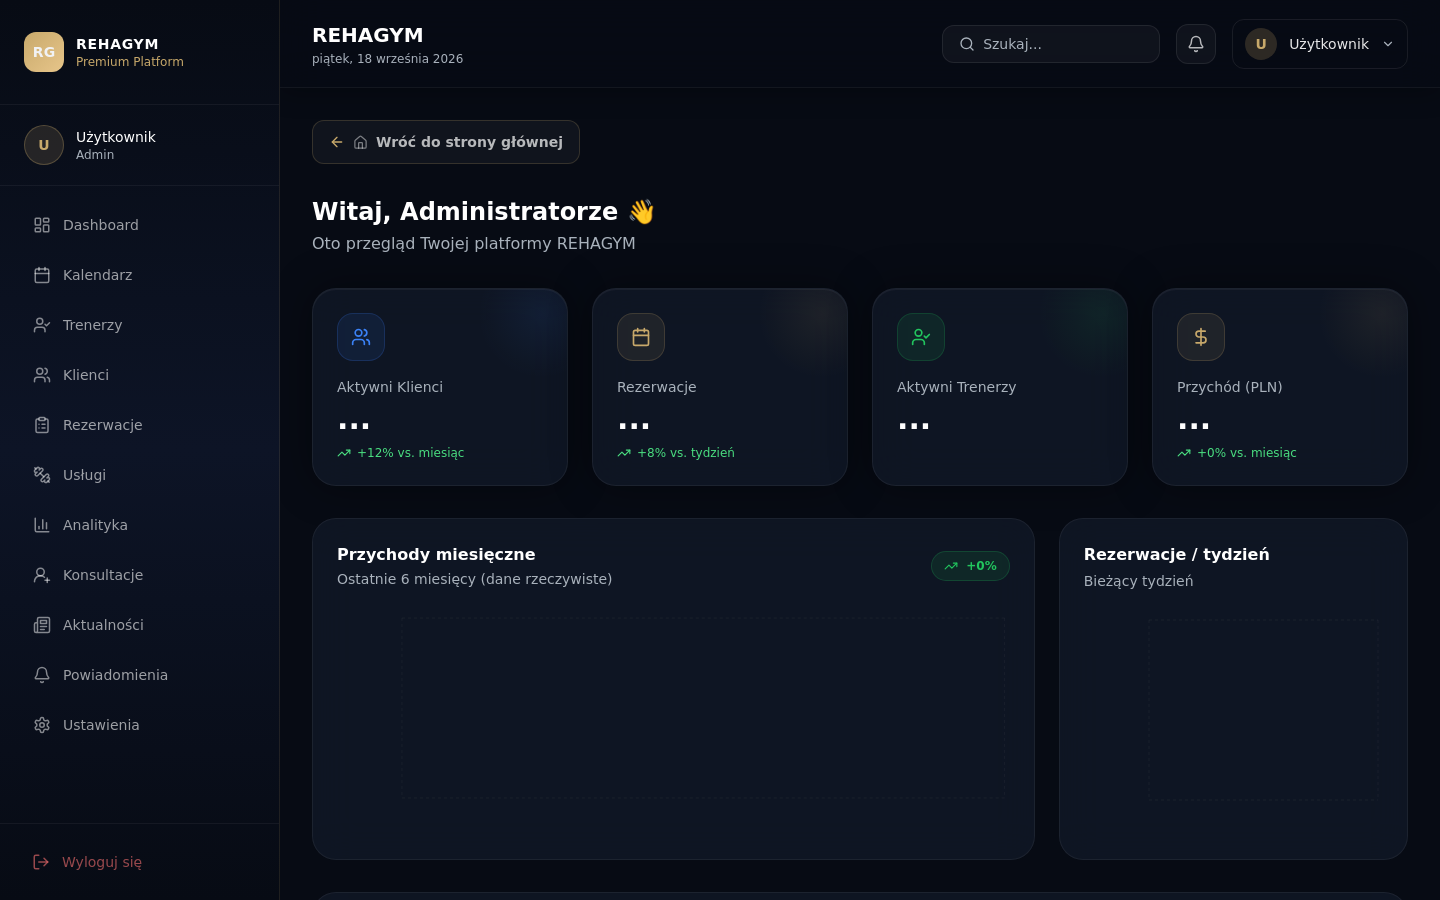Click the Aktywni Trenerzy card icon
Image resolution: width=1440 pixels, height=900 pixels.
pyautogui.click(x=921, y=337)
